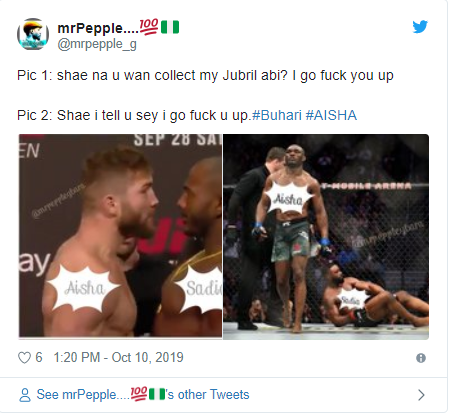Open the mrPepple display name link
Viewport: 450px width, 413px height.
coord(98,28)
